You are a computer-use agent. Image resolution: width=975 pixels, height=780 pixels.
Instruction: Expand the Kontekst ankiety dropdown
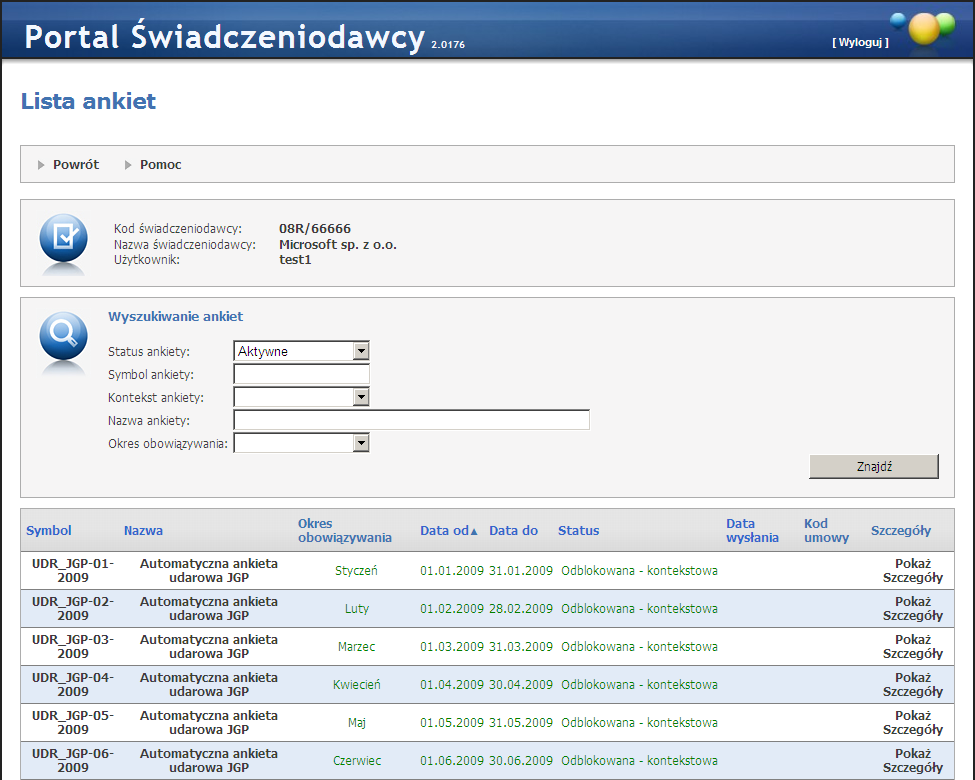click(x=361, y=397)
